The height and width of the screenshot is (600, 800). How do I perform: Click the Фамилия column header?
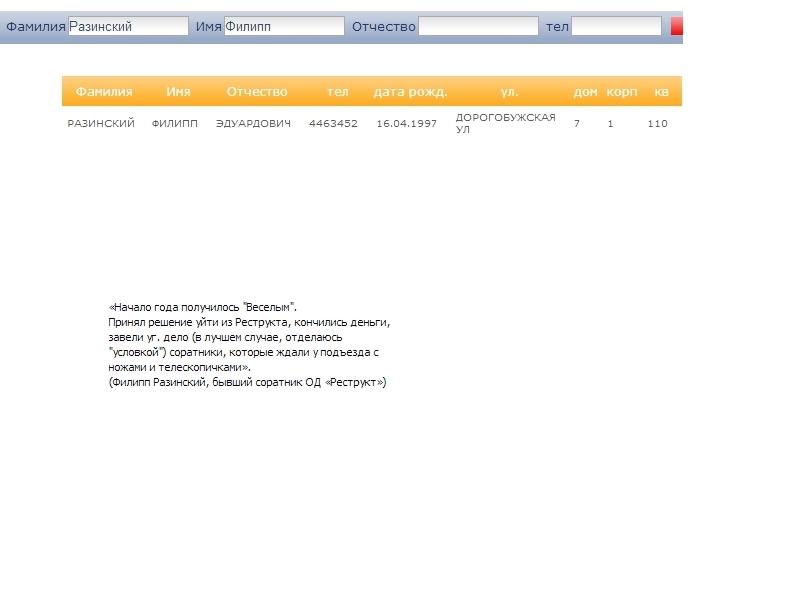pyautogui.click(x=104, y=92)
